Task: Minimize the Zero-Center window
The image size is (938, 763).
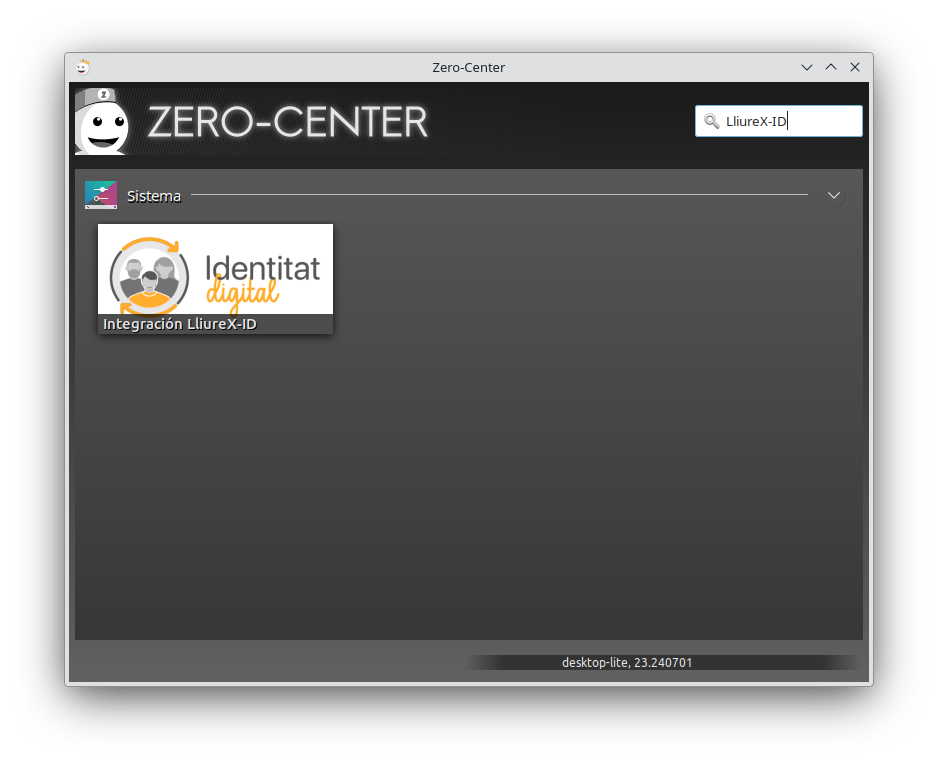Action: pyautogui.click(x=807, y=67)
